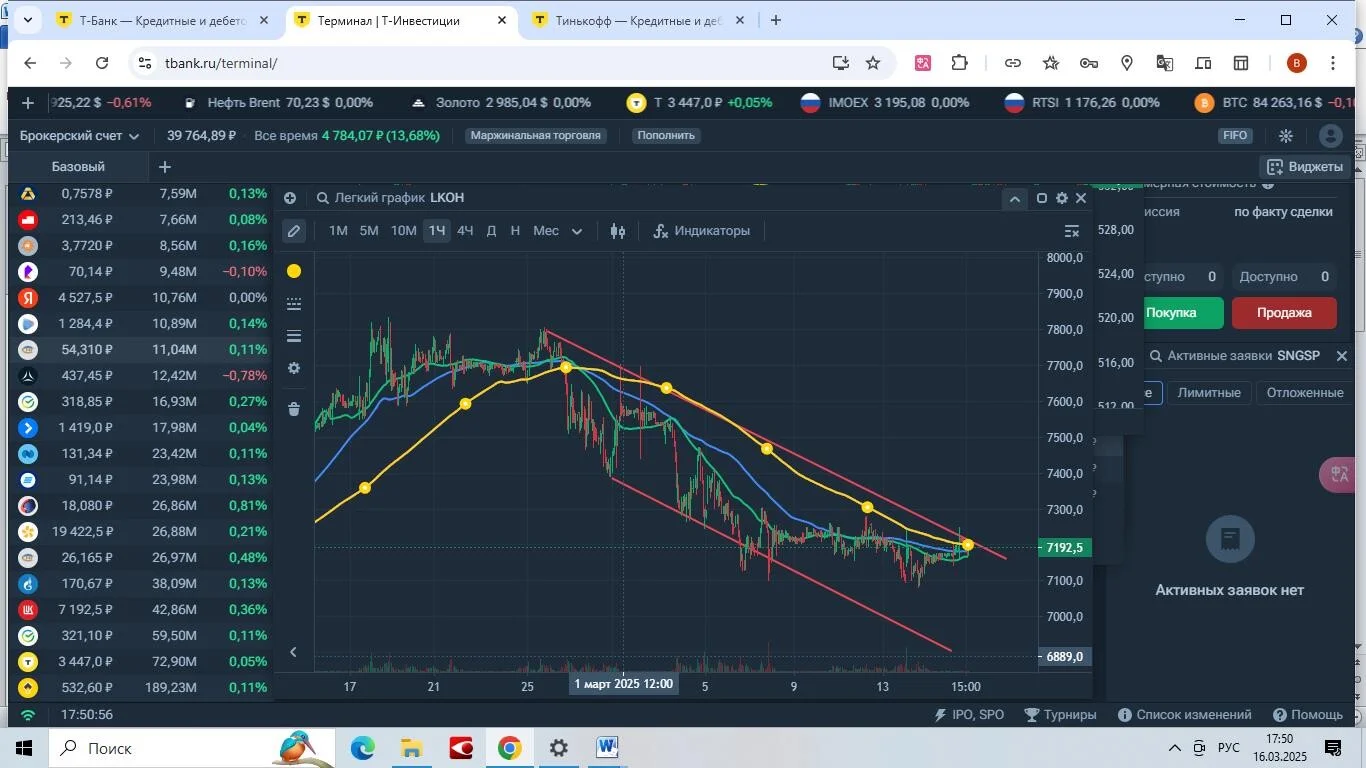Open chart widget settings gear in header

[x=1062, y=198]
